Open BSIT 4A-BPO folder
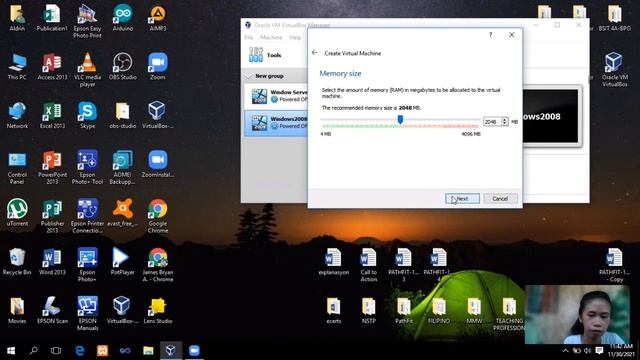This screenshot has width=640, height=360. [615, 18]
